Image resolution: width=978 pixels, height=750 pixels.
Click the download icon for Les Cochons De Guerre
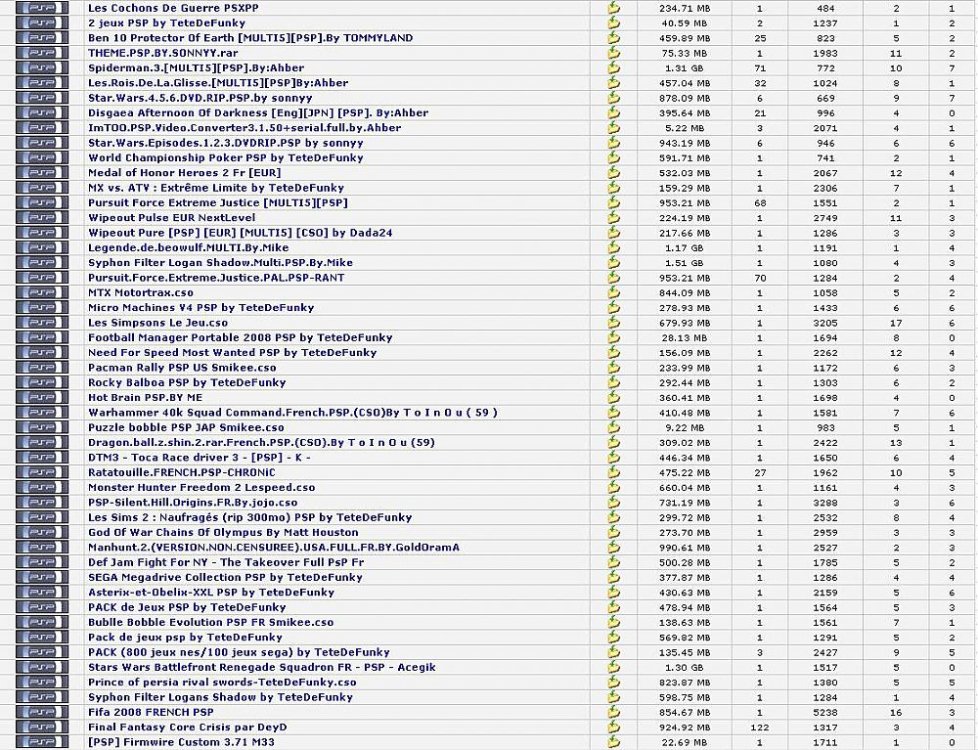pyautogui.click(x=614, y=8)
